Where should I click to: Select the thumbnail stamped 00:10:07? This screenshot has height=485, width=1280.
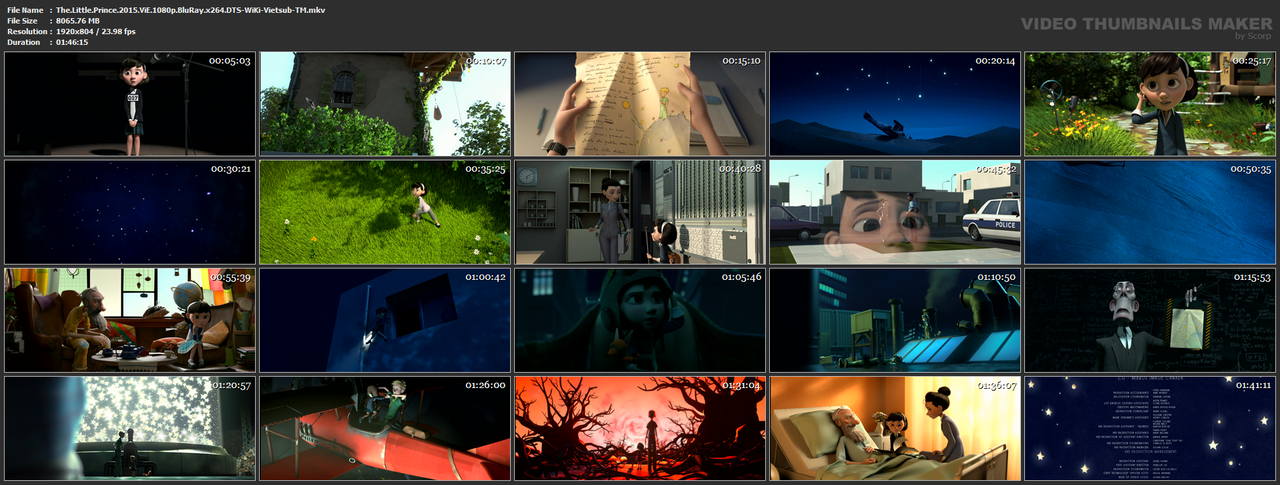tap(385, 104)
